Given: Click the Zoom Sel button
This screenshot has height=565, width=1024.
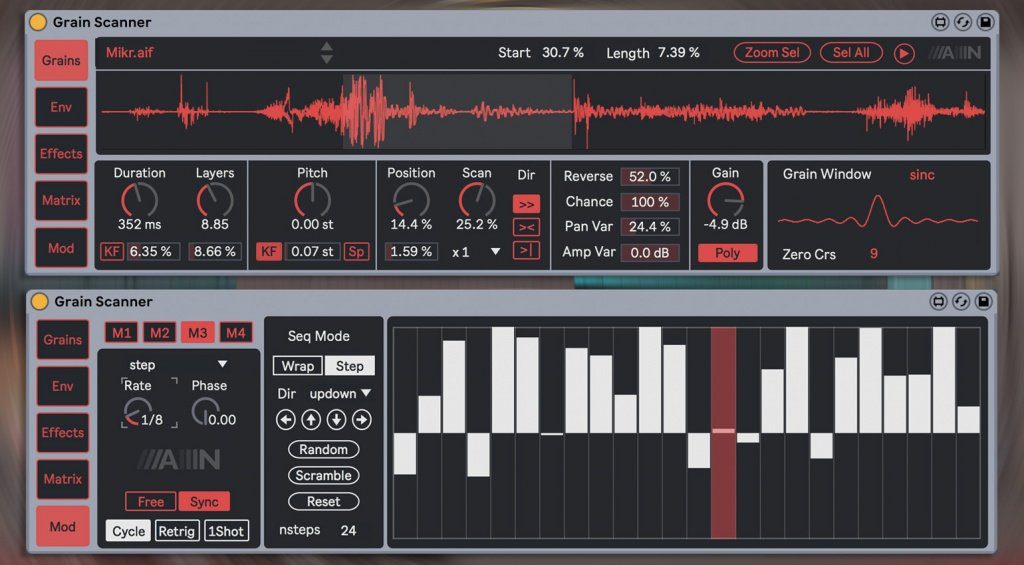Looking at the screenshot, I should pos(772,53).
